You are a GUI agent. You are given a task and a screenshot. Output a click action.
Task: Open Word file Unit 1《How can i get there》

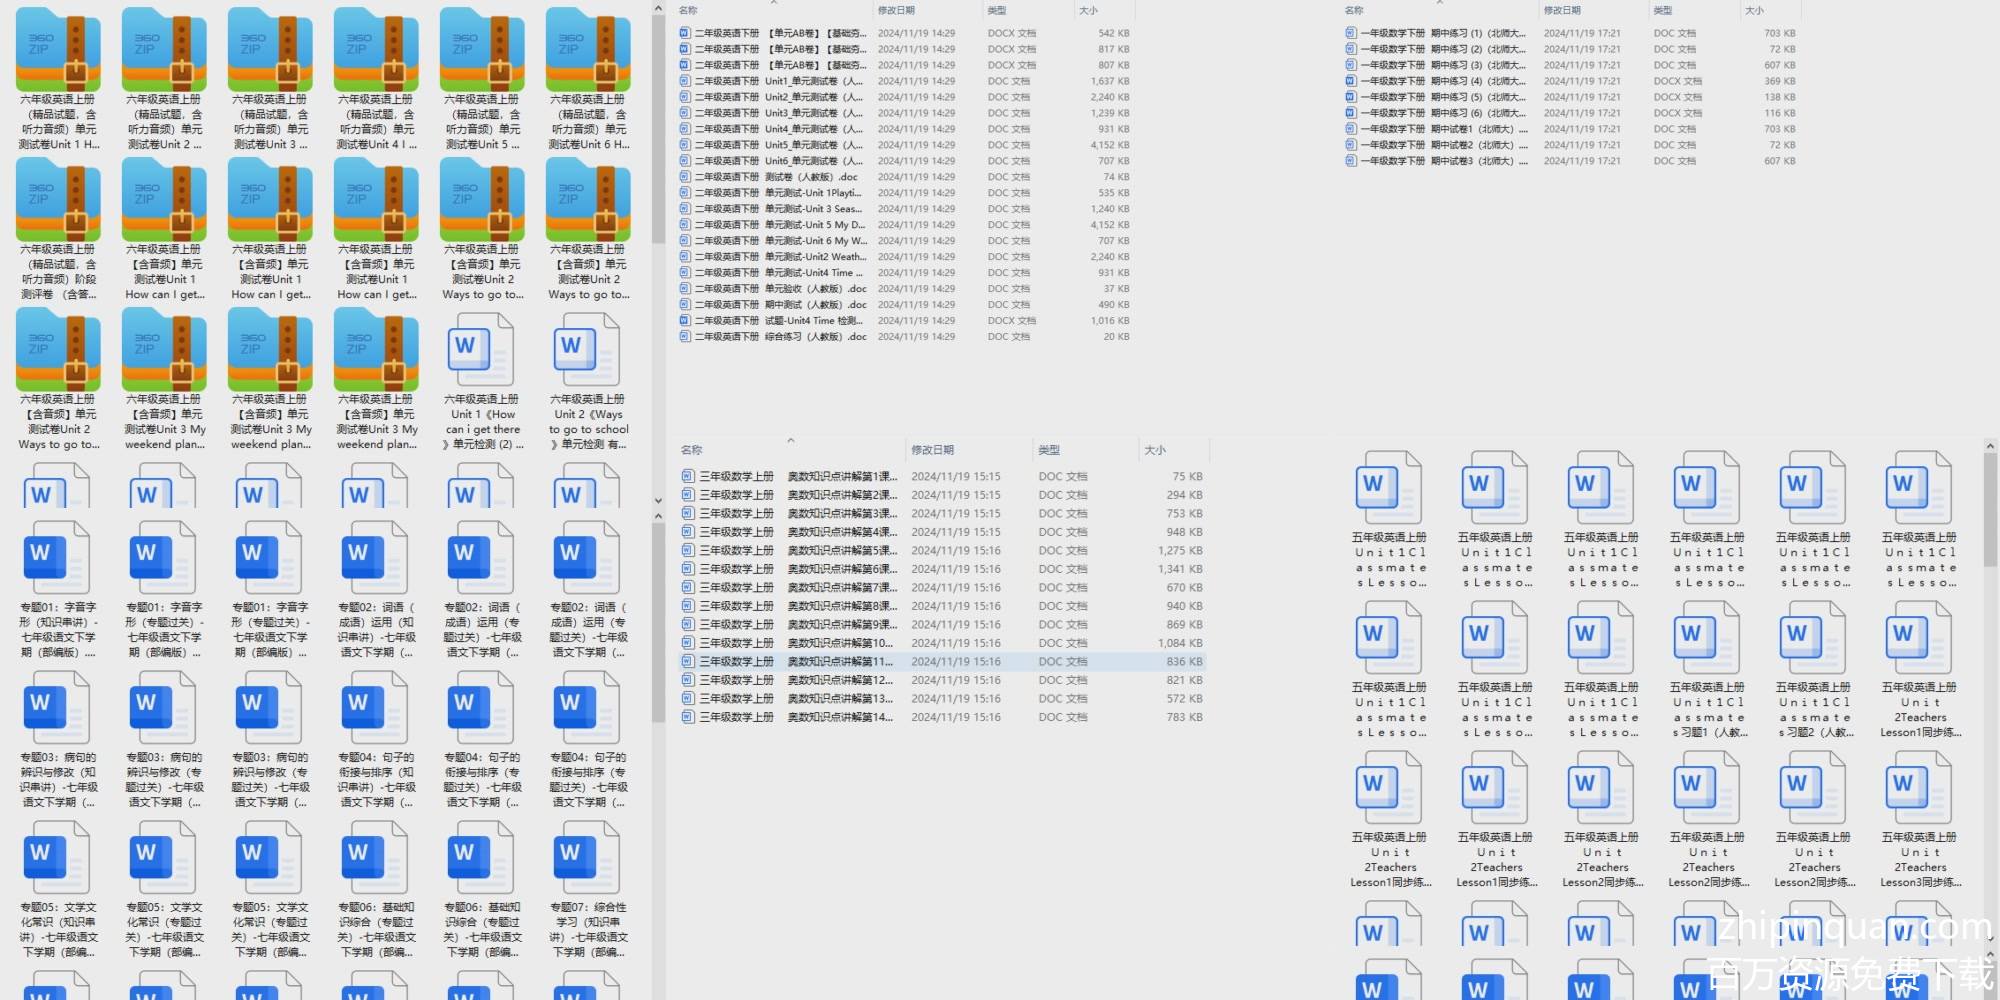click(x=482, y=350)
